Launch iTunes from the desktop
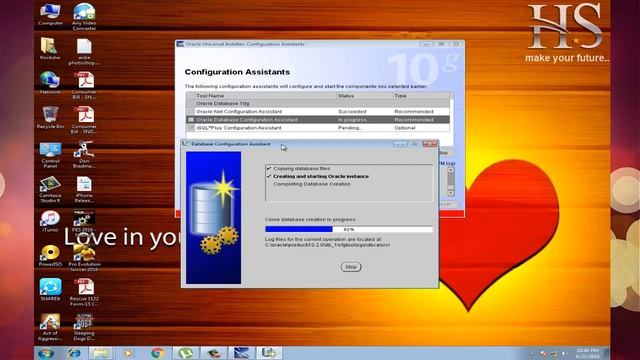Image resolution: width=640 pixels, height=360 pixels. click(x=50, y=222)
